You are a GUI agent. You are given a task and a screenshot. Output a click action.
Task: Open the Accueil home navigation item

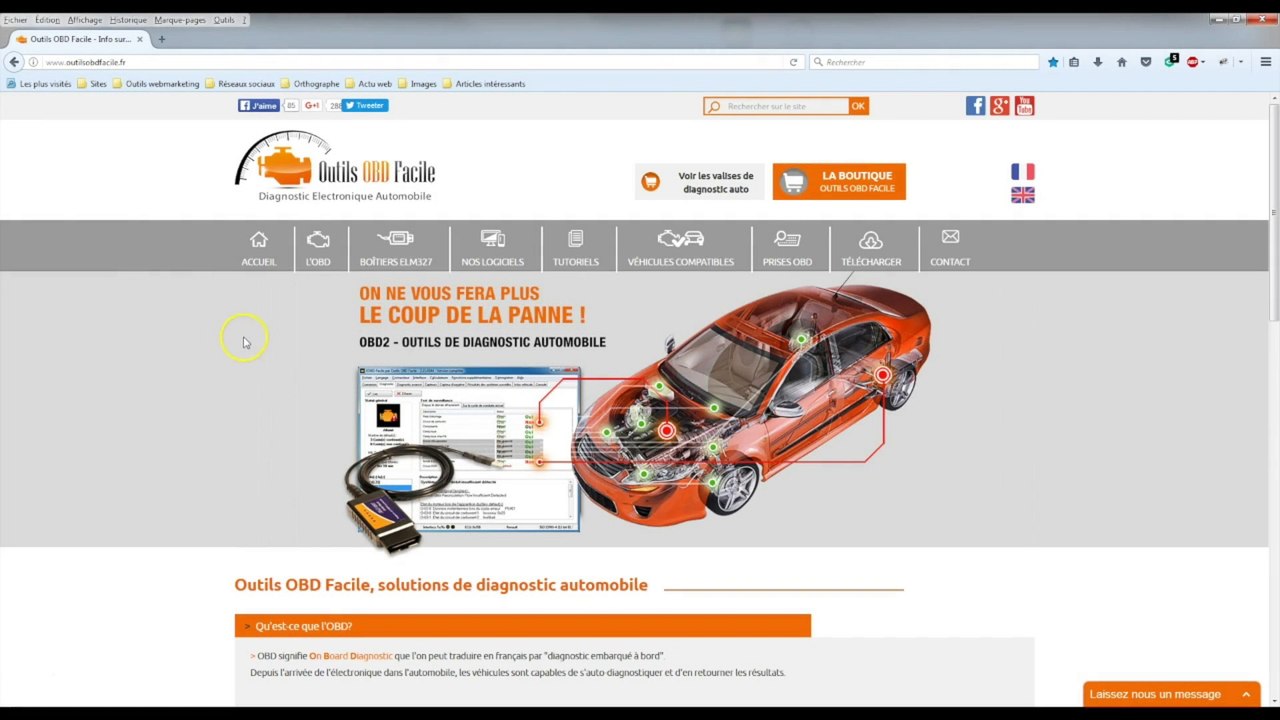[x=258, y=248]
